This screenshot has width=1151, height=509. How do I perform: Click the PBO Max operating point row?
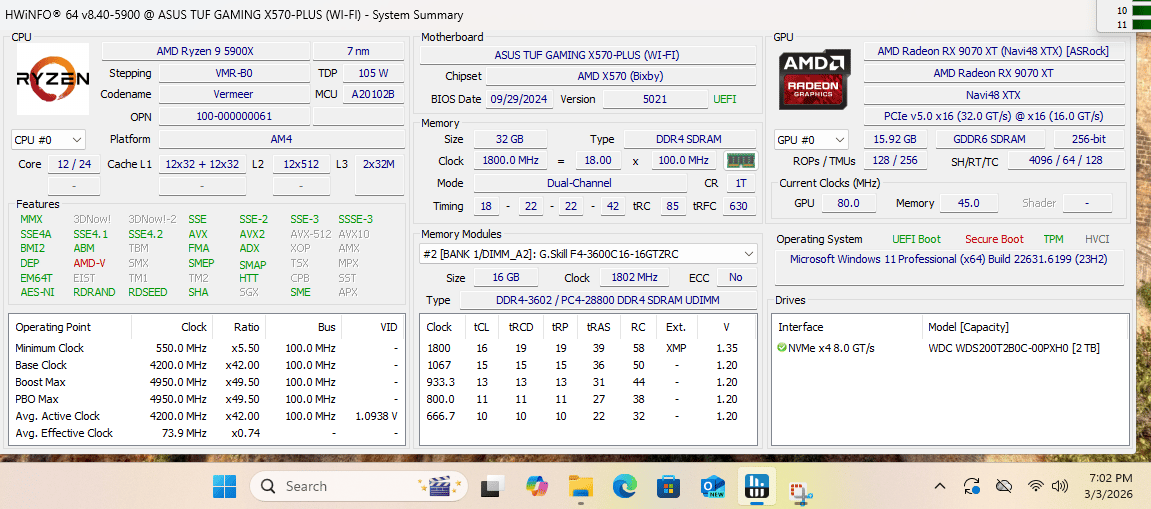[x=208, y=399]
